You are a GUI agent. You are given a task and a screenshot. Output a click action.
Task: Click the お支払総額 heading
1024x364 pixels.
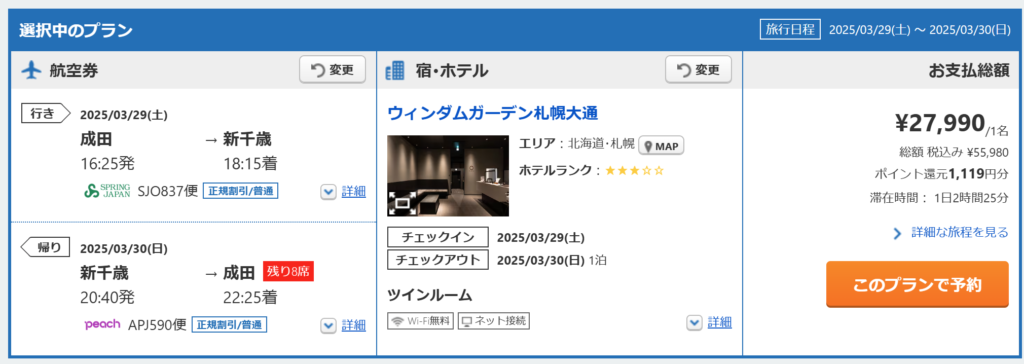click(x=969, y=71)
